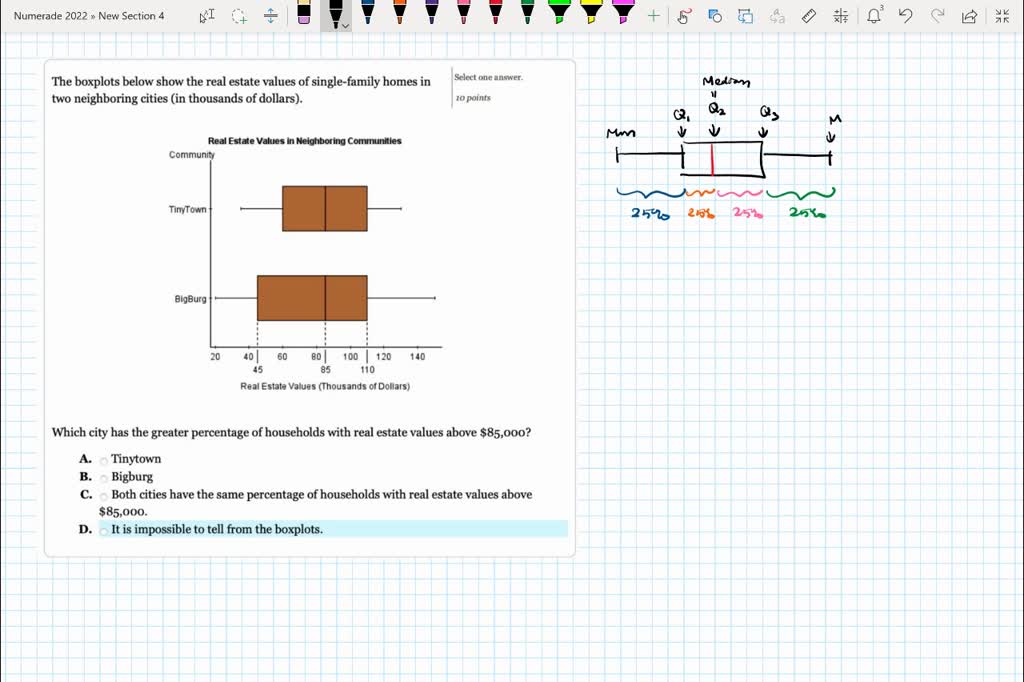This screenshot has width=1024, height=682.
Task: Click the BigBurg boxplot on the canvas
Action: (x=310, y=297)
